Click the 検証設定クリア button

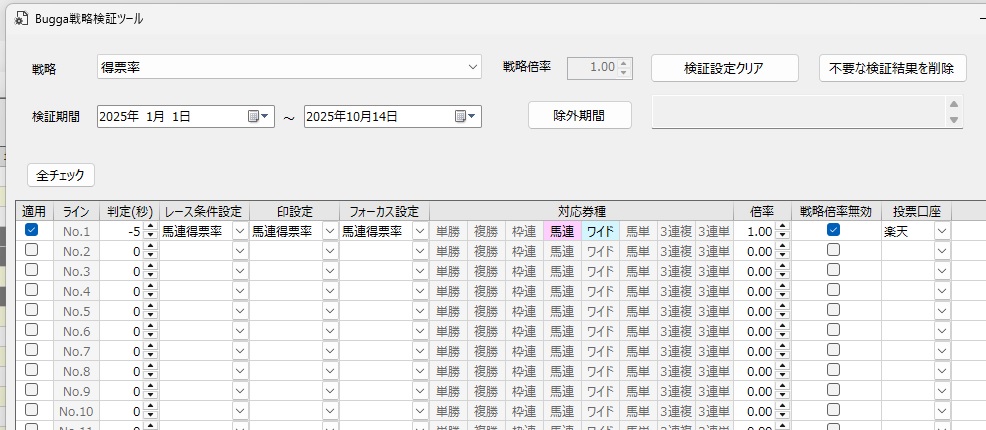pyautogui.click(x=724, y=68)
